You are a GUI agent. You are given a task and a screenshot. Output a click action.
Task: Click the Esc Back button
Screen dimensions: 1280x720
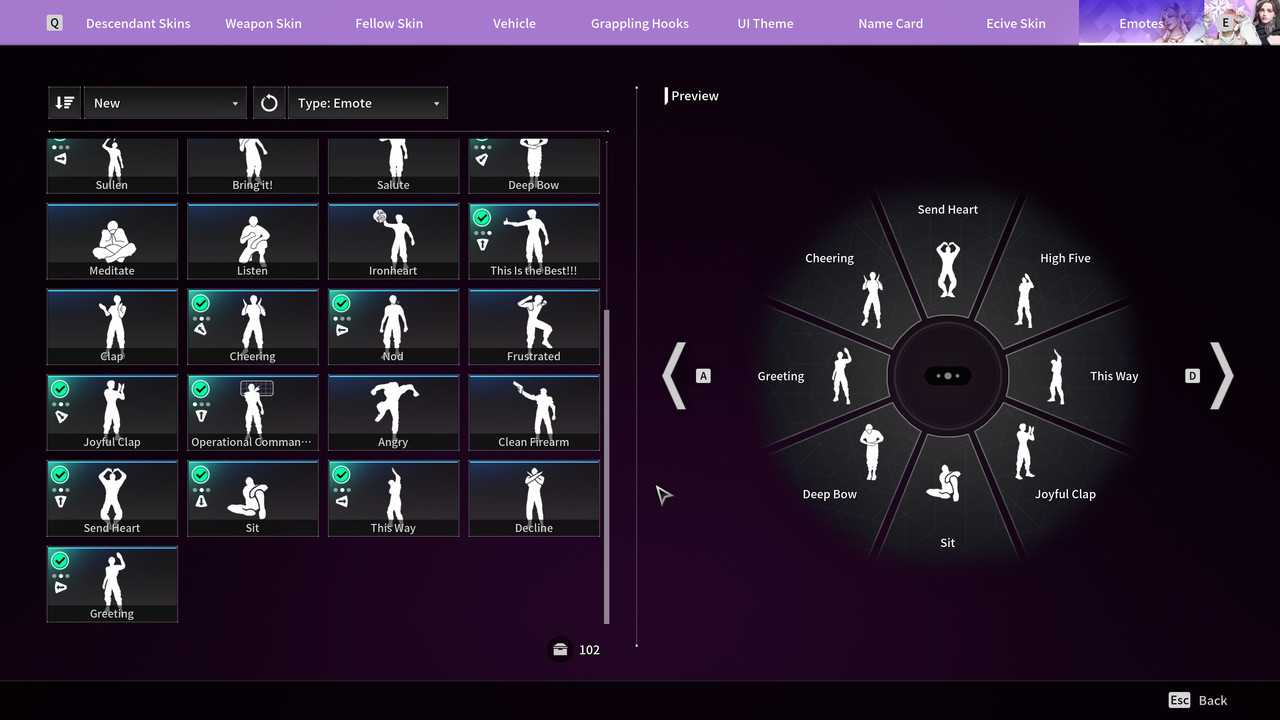click(1198, 700)
